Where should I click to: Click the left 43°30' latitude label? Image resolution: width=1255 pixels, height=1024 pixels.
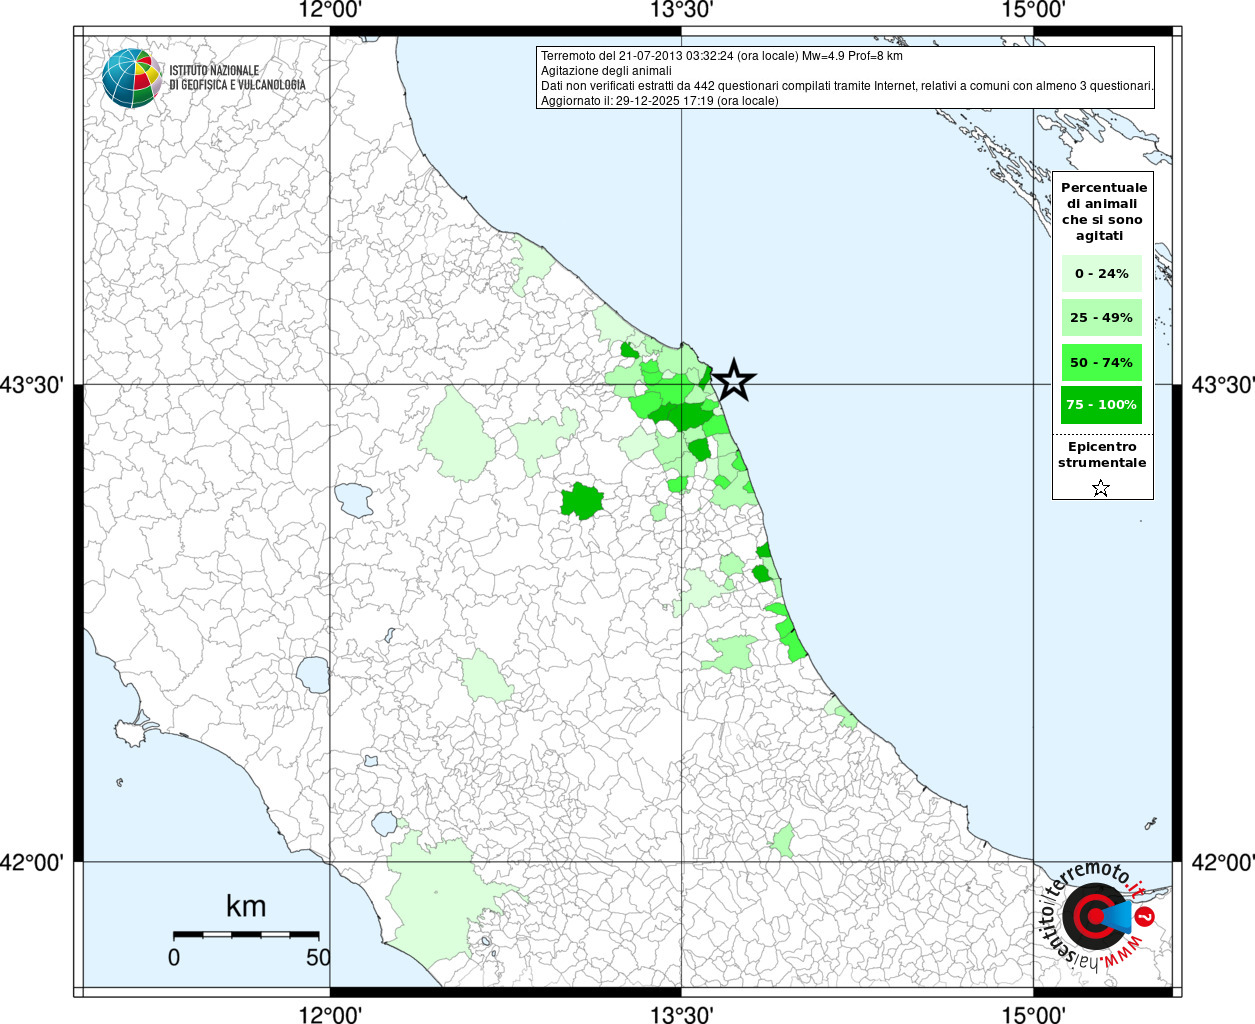33,385
